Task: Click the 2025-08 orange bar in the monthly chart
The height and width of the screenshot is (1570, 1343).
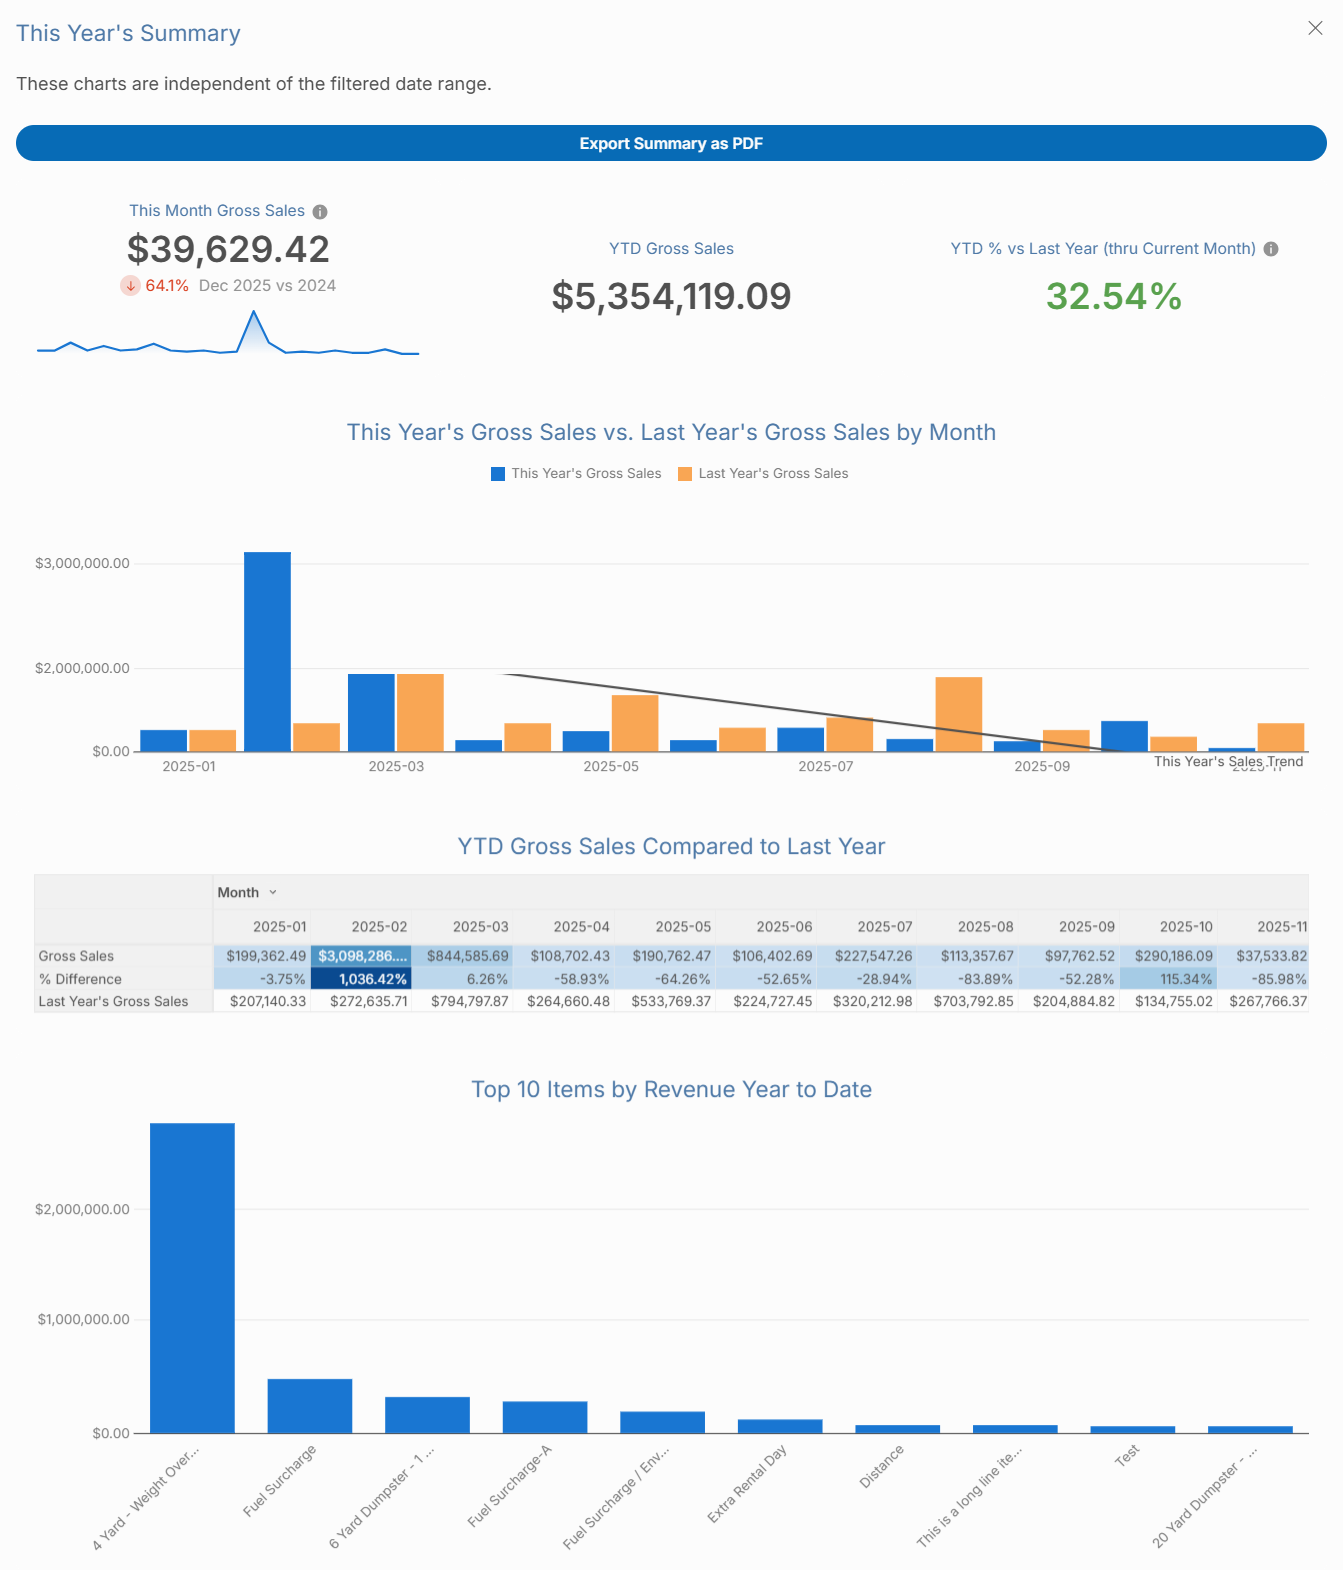Action: click(959, 714)
